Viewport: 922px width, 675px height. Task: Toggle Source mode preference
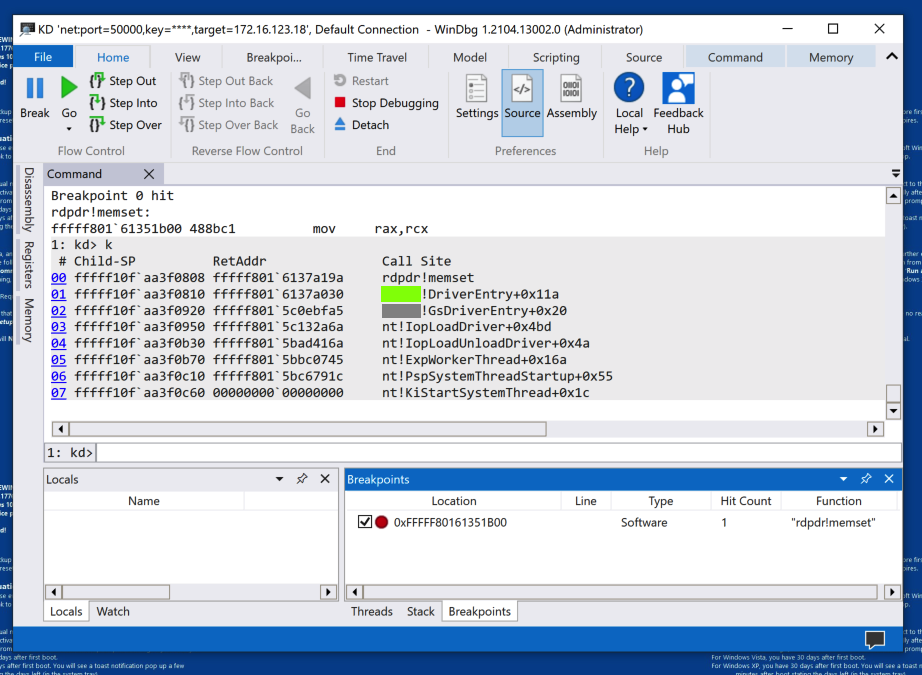522,97
